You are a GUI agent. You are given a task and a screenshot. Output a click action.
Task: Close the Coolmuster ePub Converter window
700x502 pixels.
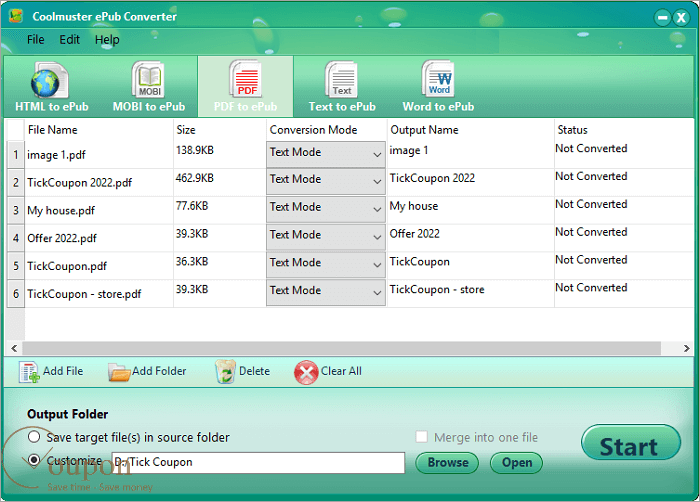[x=681, y=18]
